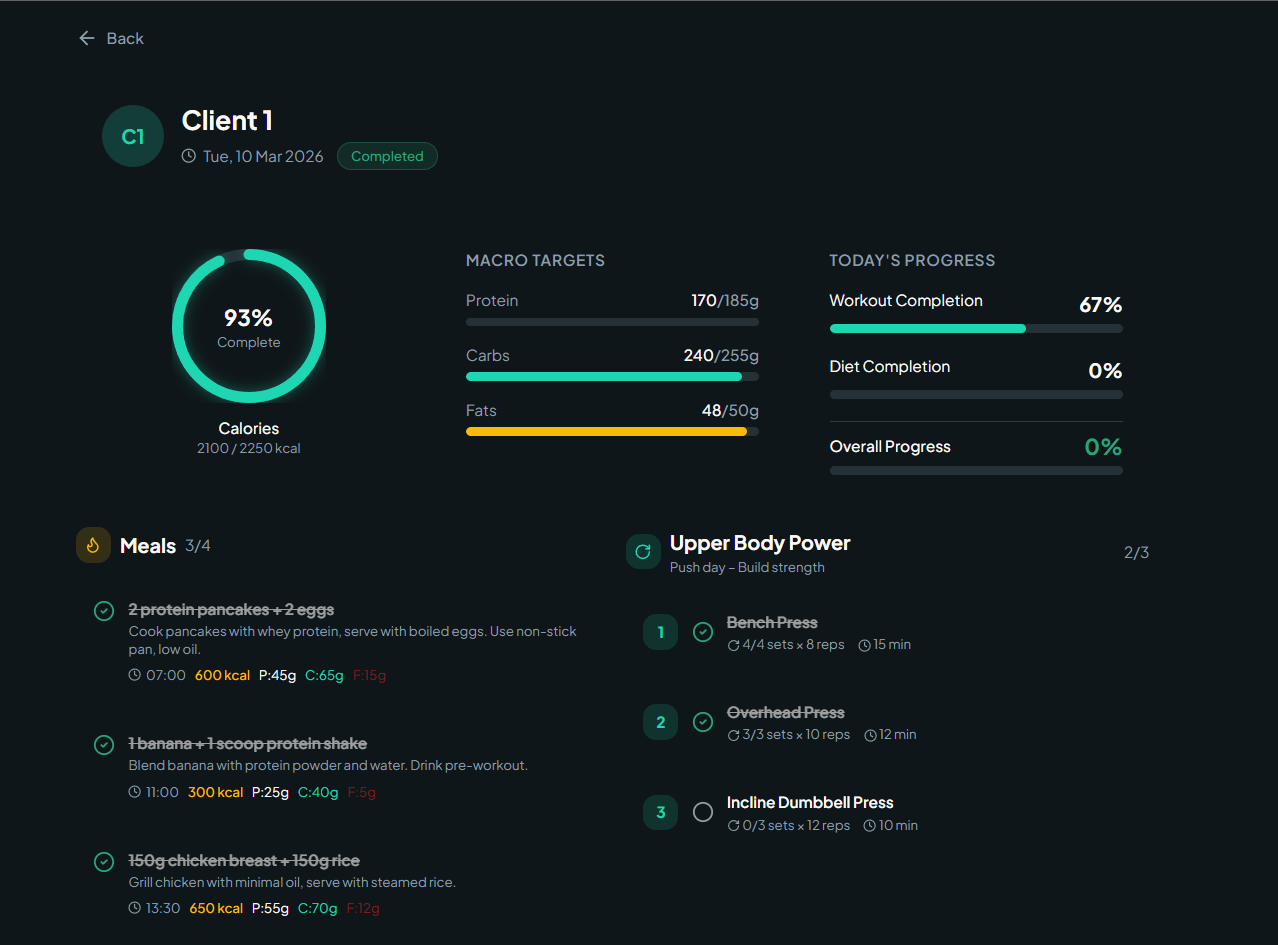Click the '1 banana + 1 scoop protein shake' title
The height and width of the screenshot is (945, 1278).
click(248, 744)
